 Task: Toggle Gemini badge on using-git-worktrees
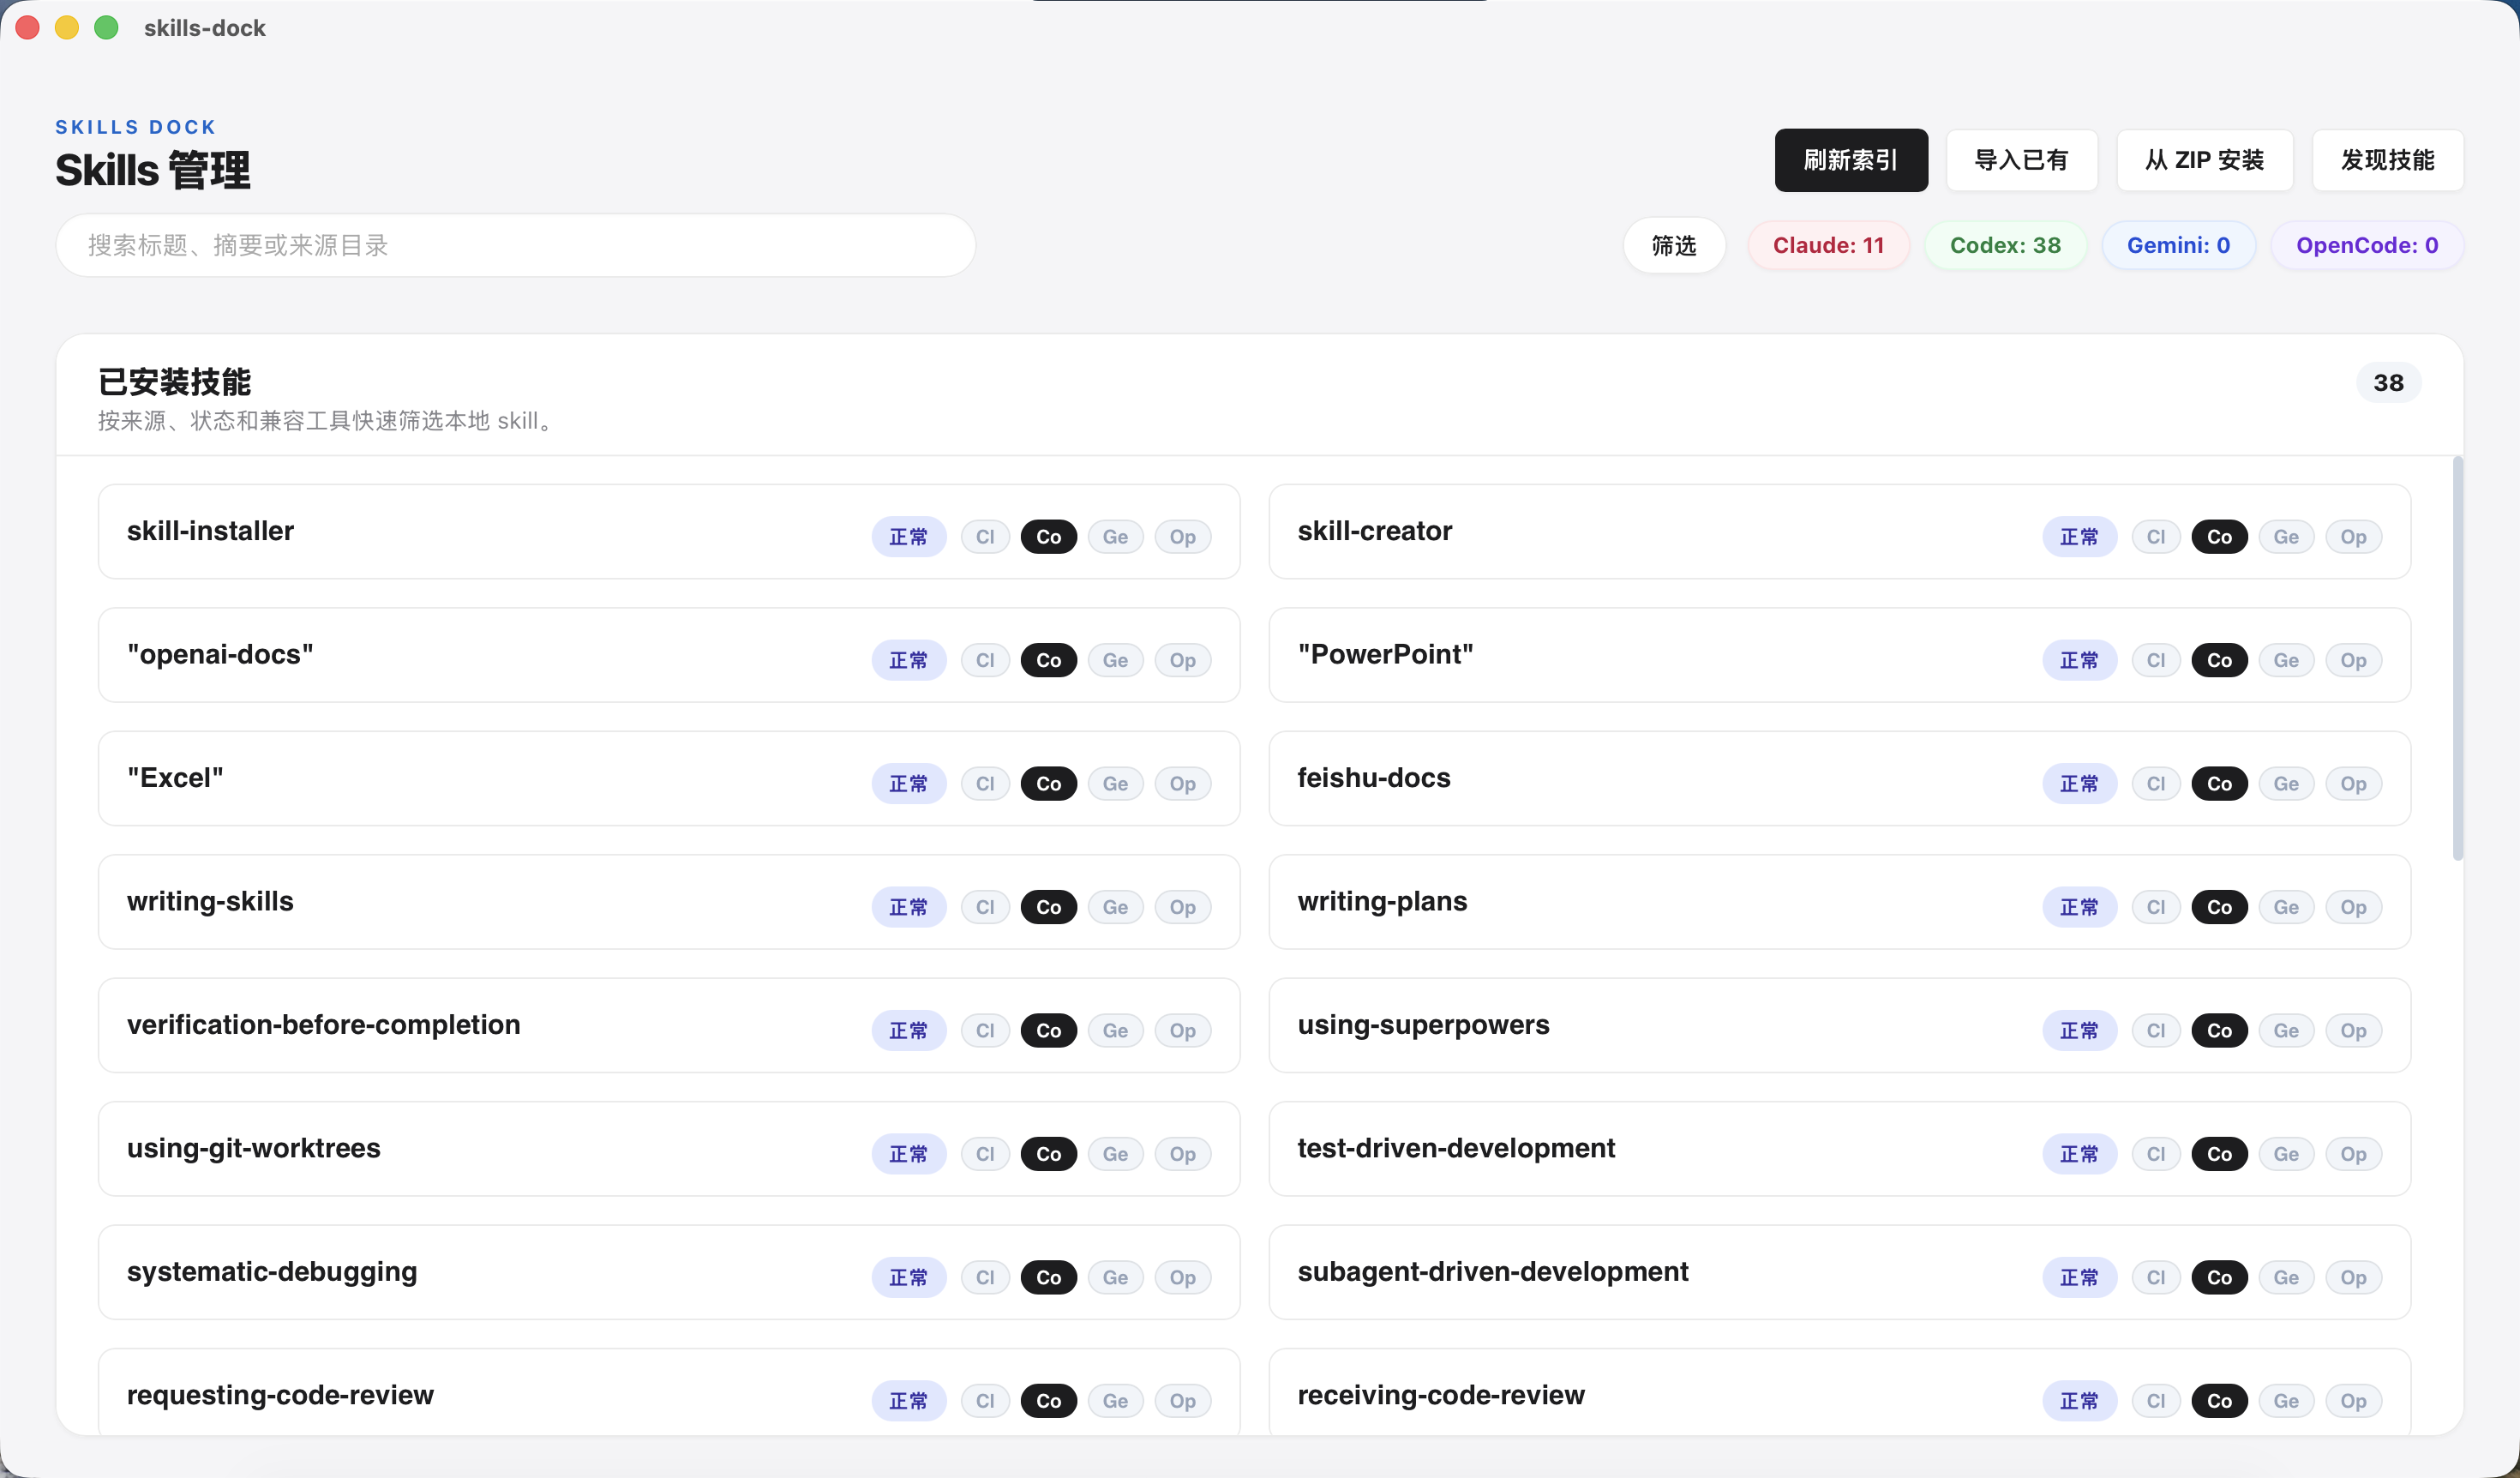(1115, 1153)
